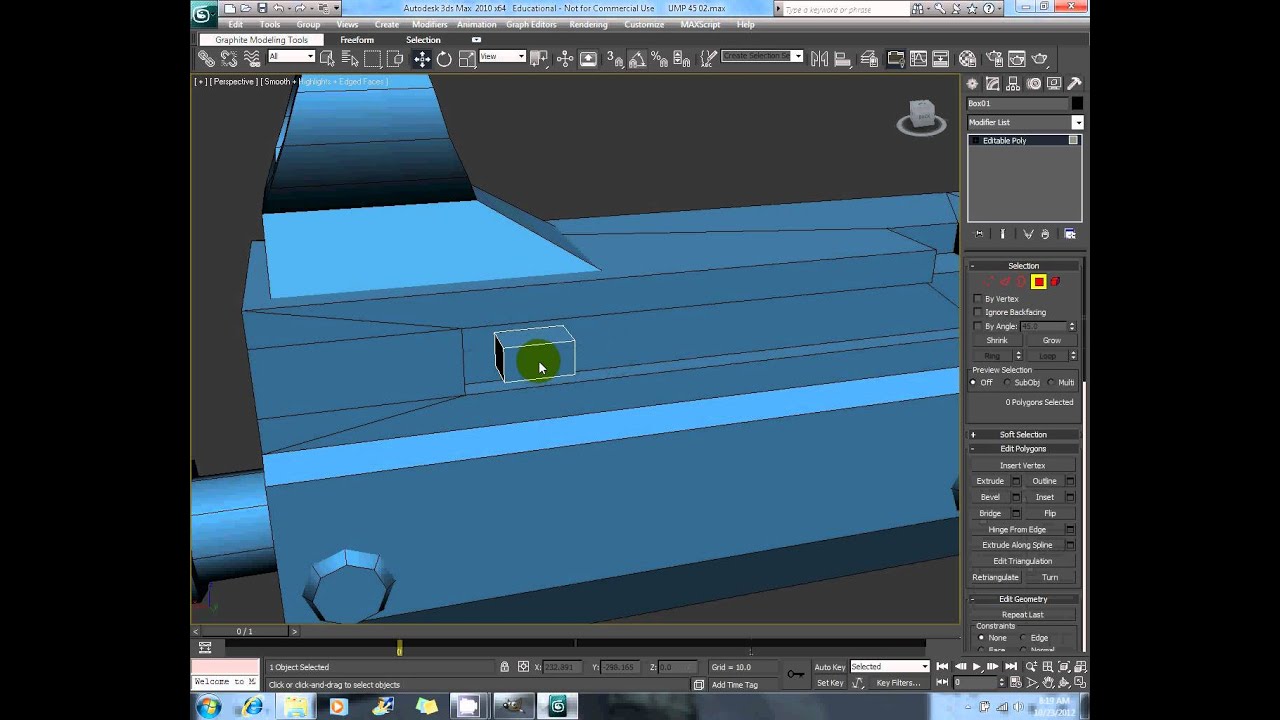Enable the Ignore Backfacing checkbox

point(978,312)
